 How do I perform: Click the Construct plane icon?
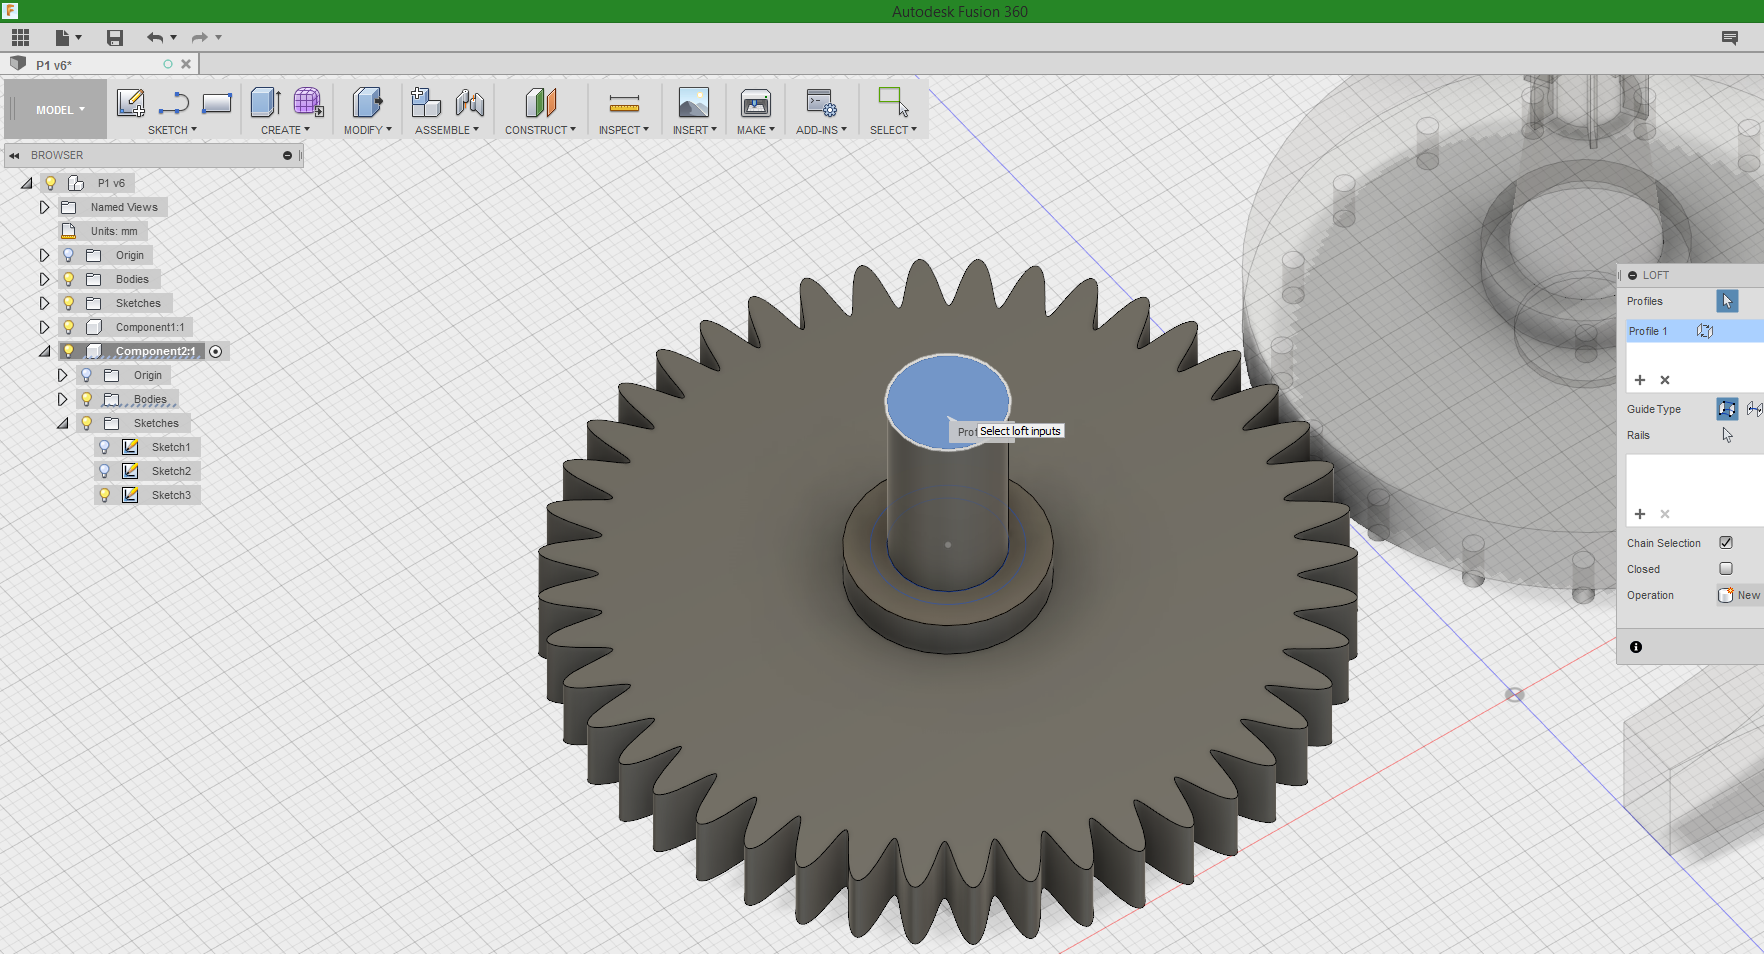point(540,103)
